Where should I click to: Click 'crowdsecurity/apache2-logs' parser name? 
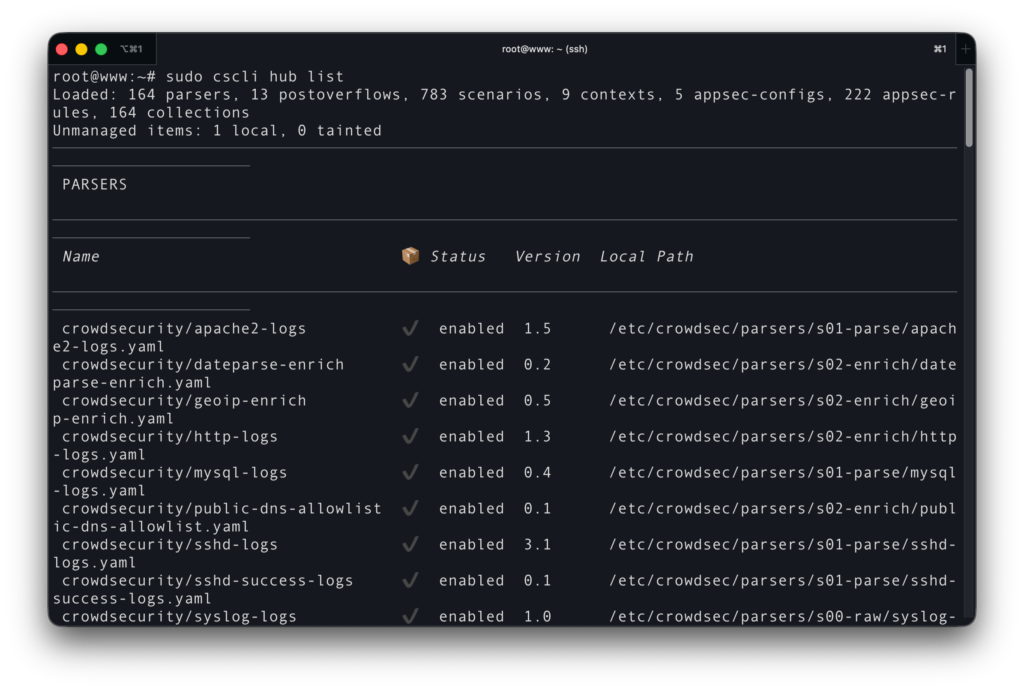coord(184,328)
